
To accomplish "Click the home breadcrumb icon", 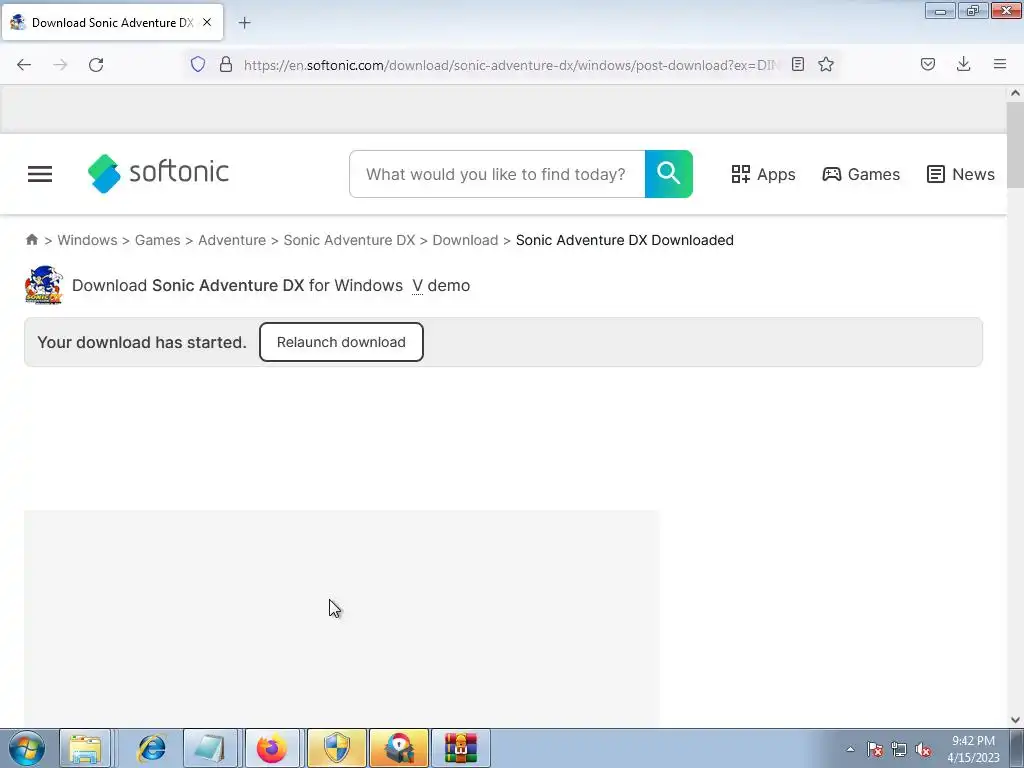I will pyautogui.click(x=31, y=240).
